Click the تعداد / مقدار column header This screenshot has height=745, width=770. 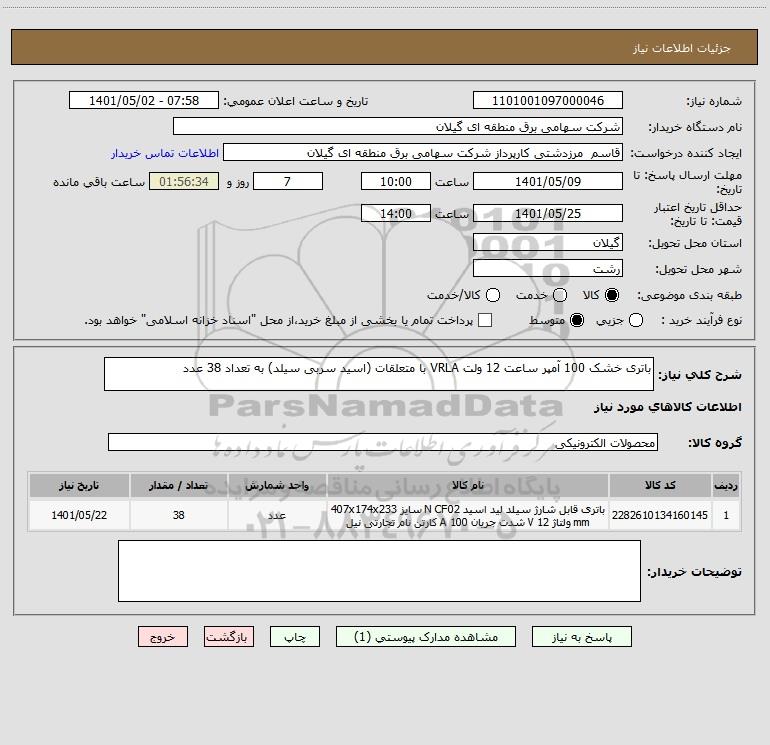[179, 485]
